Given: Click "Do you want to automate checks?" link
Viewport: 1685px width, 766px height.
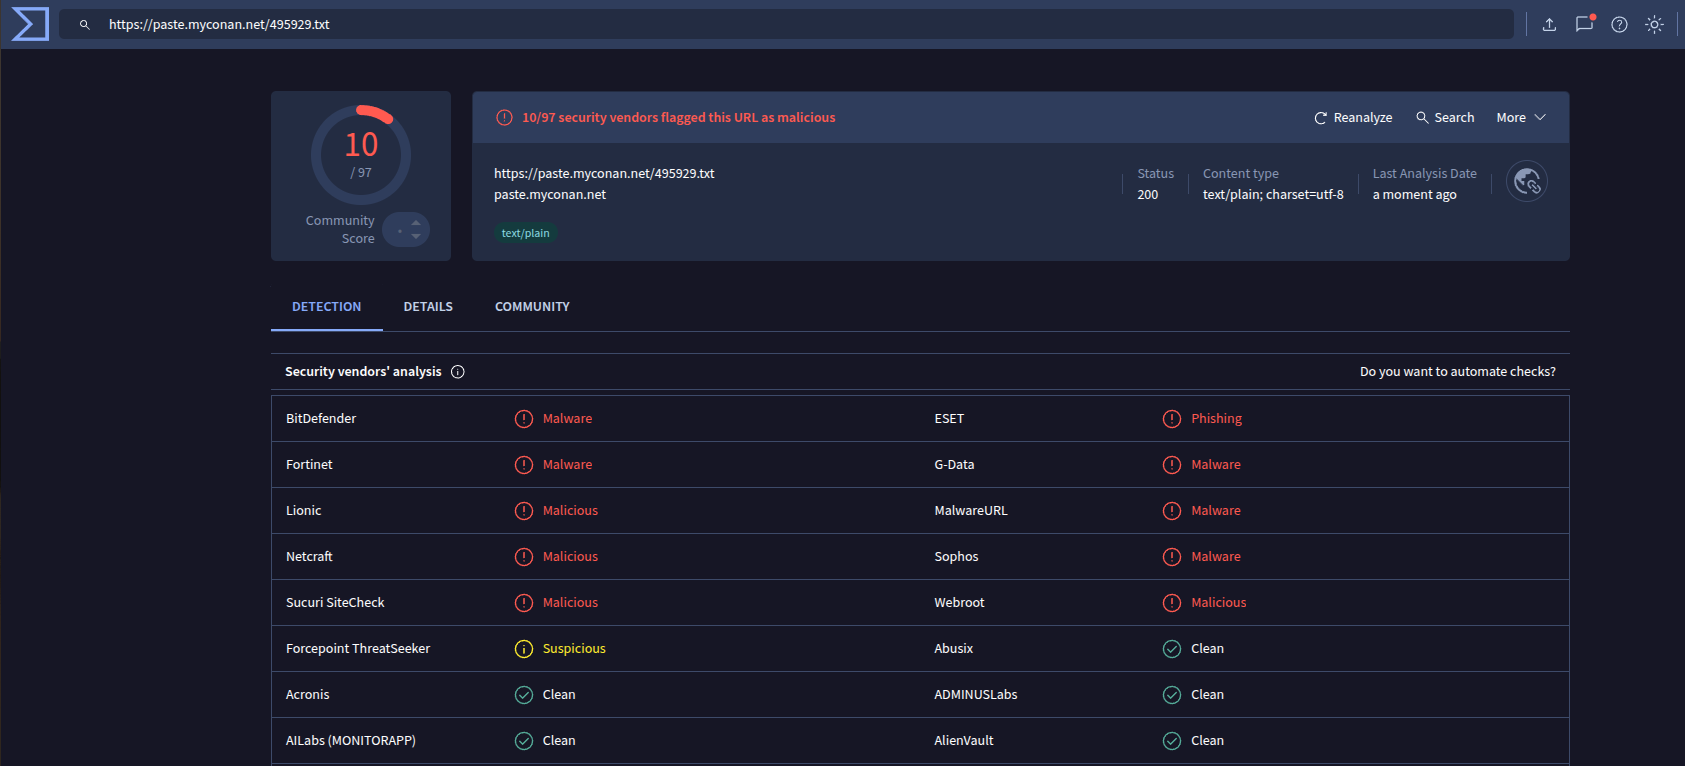Looking at the screenshot, I should 1457,372.
